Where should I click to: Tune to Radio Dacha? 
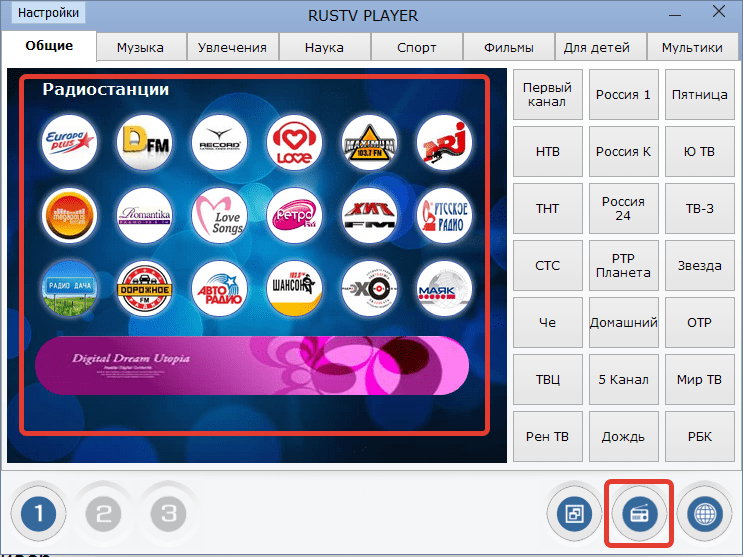(x=70, y=288)
